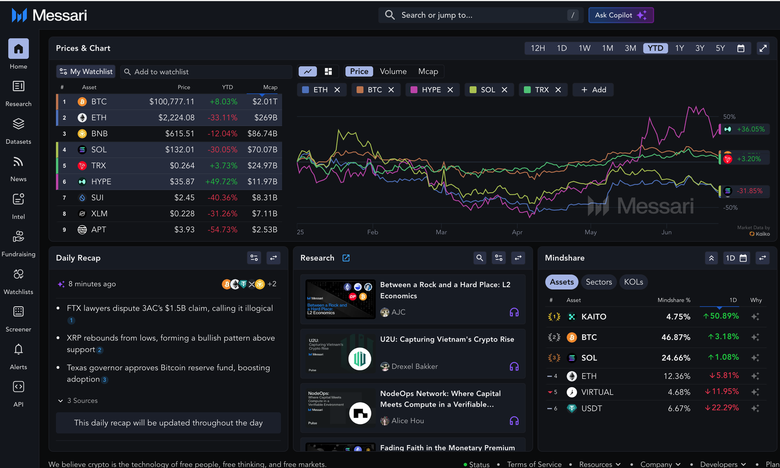Collapse the Mindshare panel chevrons
The image size is (780, 468).
(711, 258)
